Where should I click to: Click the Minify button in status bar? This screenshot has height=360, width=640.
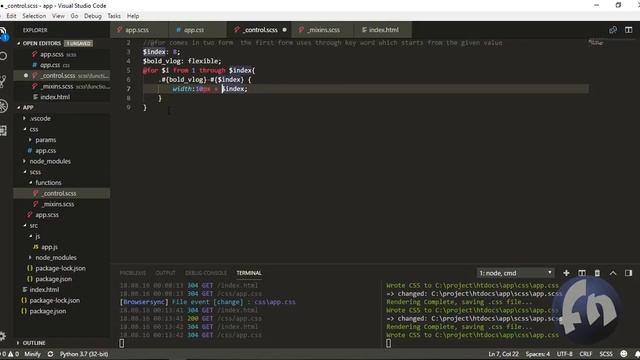[32, 354]
